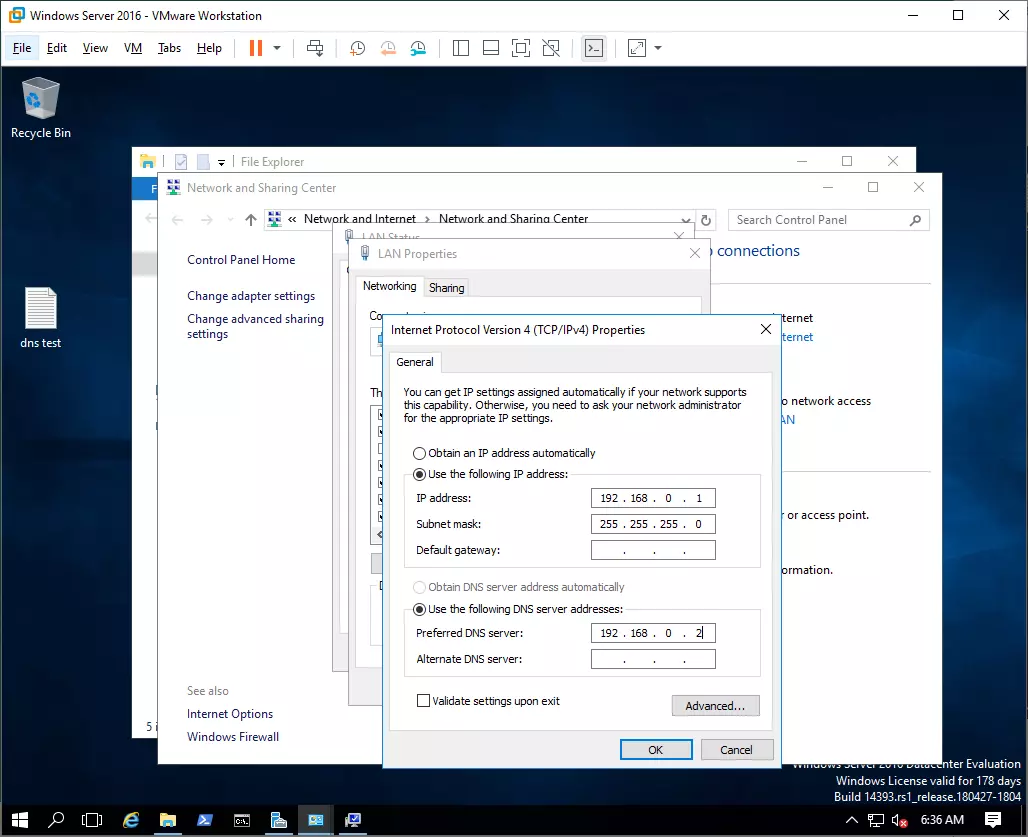Show hidden system tray icons
Image resolution: width=1028 pixels, height=837 pixels.
click(x=851, y=819)
